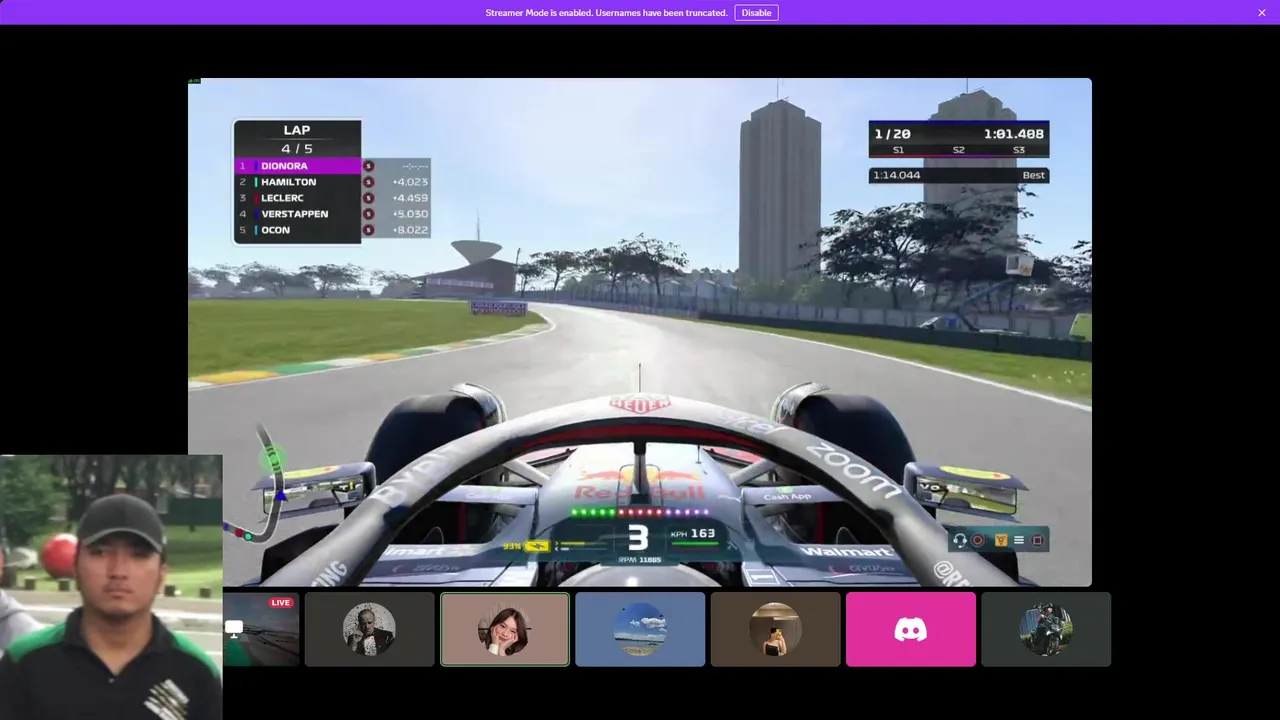
Task: Click the headset icon in the game overlay
Action: point(960,540)
